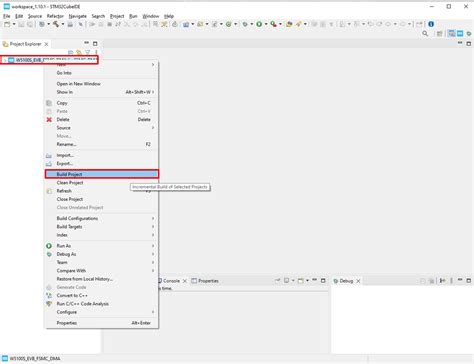Expand Show In submenu
This screenshot has height=364, width=474.
pos(102,92)
